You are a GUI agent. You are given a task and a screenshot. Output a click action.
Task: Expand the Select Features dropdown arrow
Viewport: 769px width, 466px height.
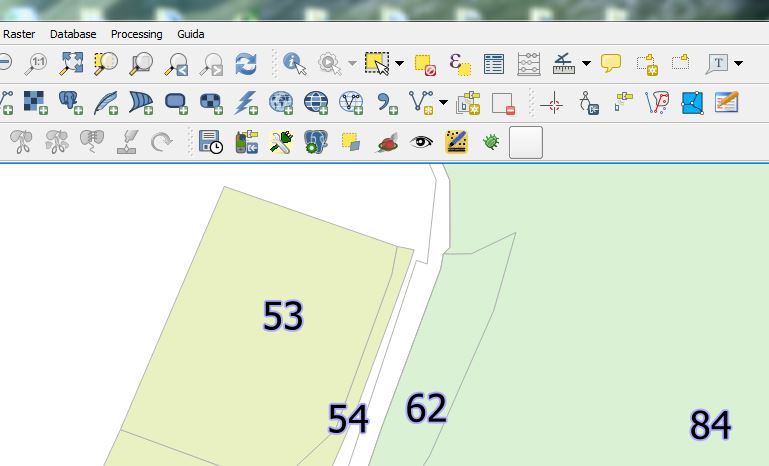(400, 63)
